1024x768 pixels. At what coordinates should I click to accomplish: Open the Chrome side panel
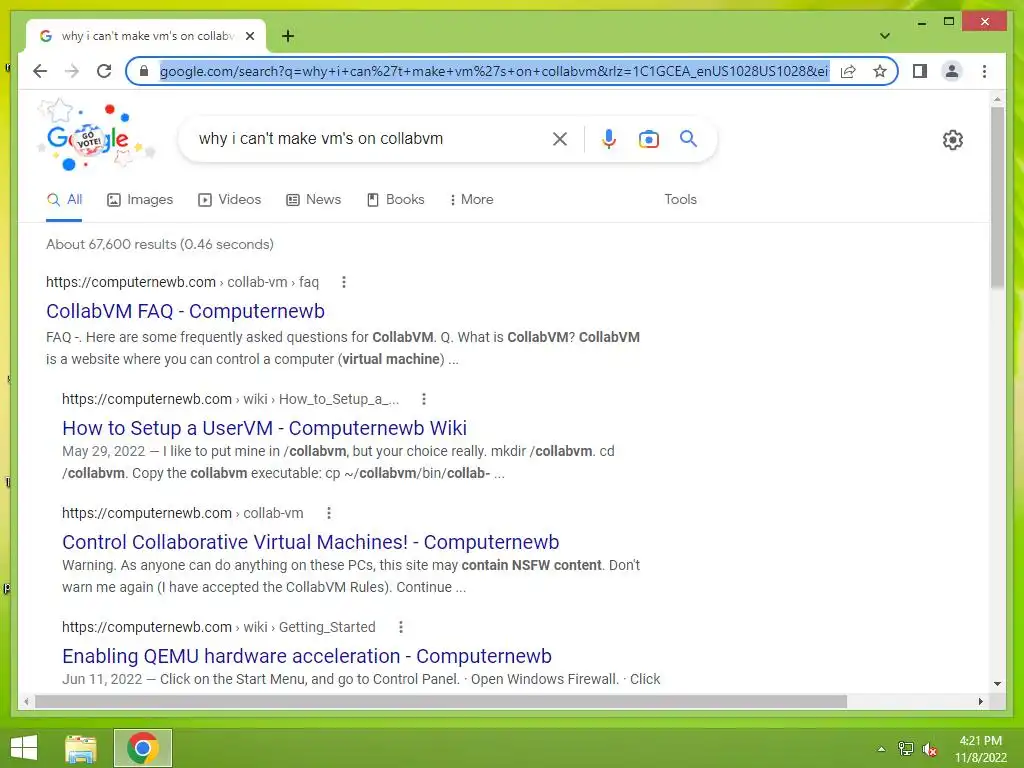click(x=920, y=71)
